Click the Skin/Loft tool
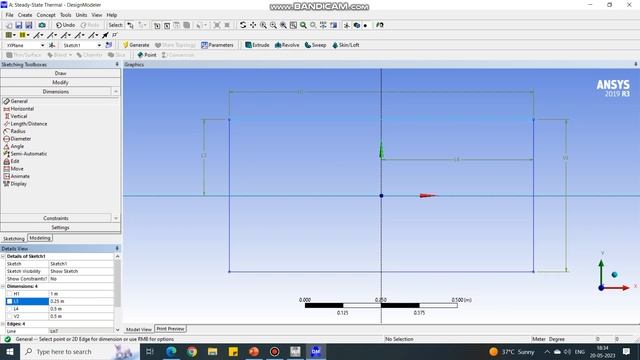This screenshot has width=640, height=360. (345, 45)
